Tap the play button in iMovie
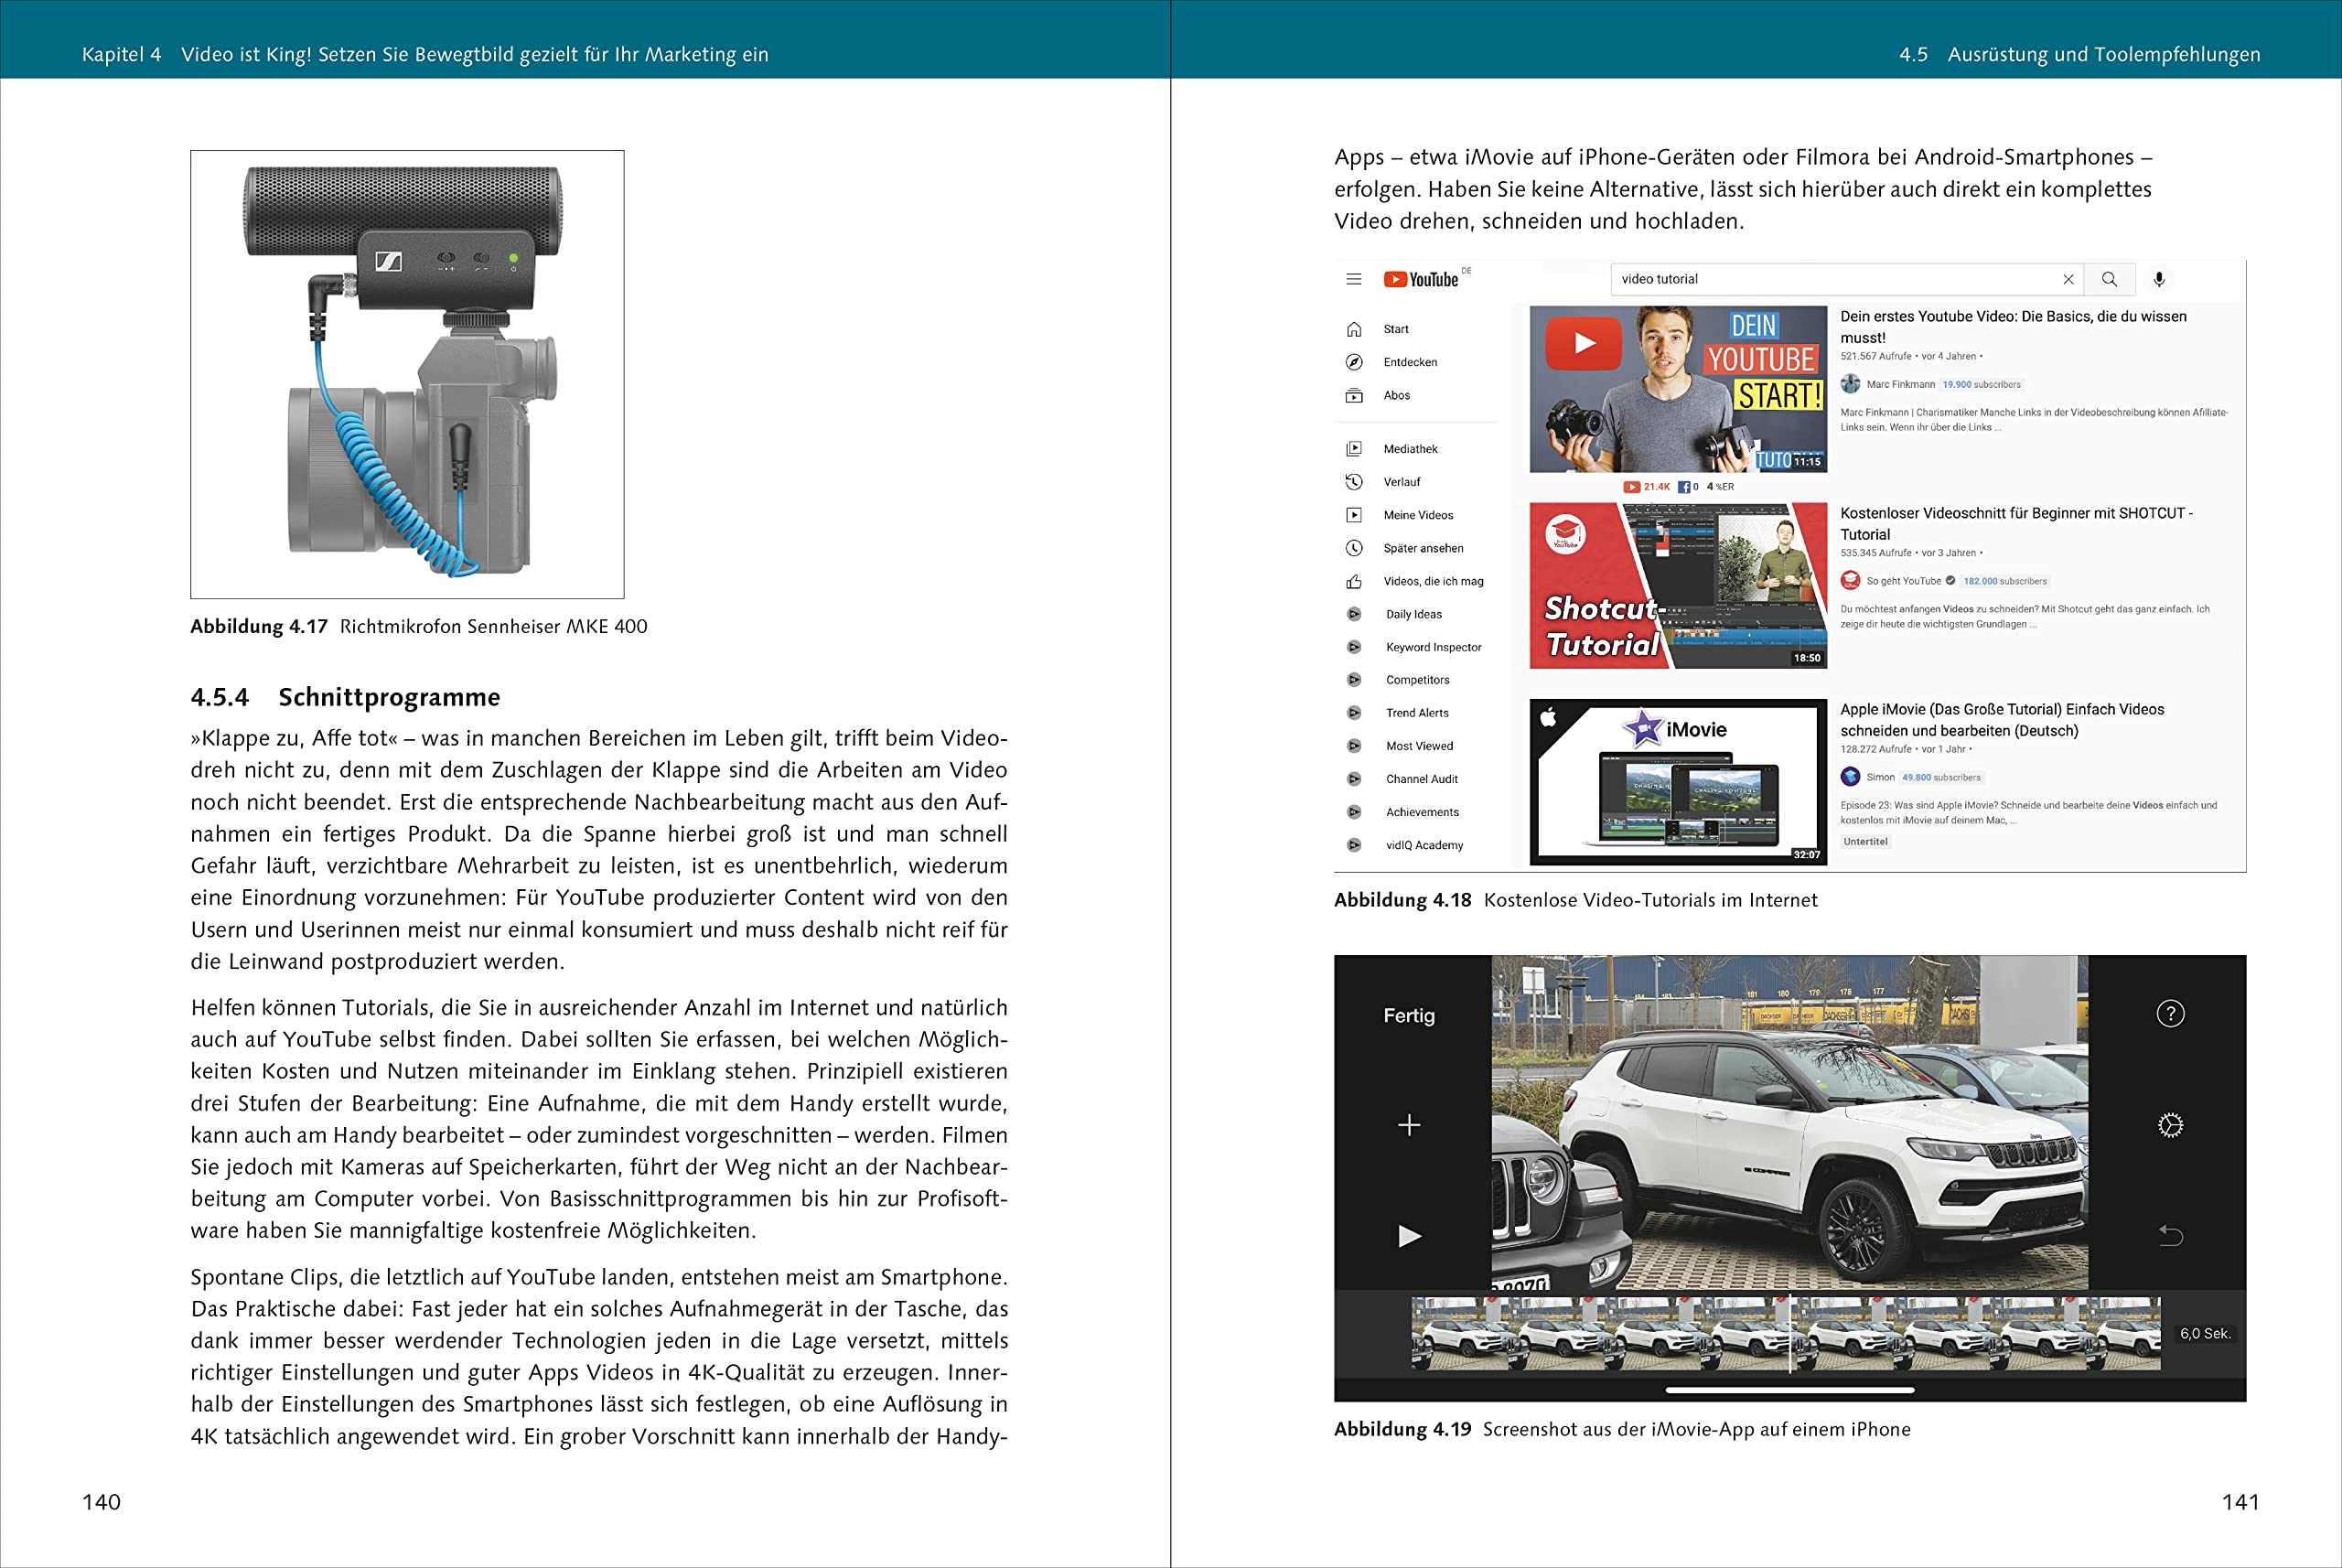Viewport: 2342px width, 1568px height. point(1409,1237)
